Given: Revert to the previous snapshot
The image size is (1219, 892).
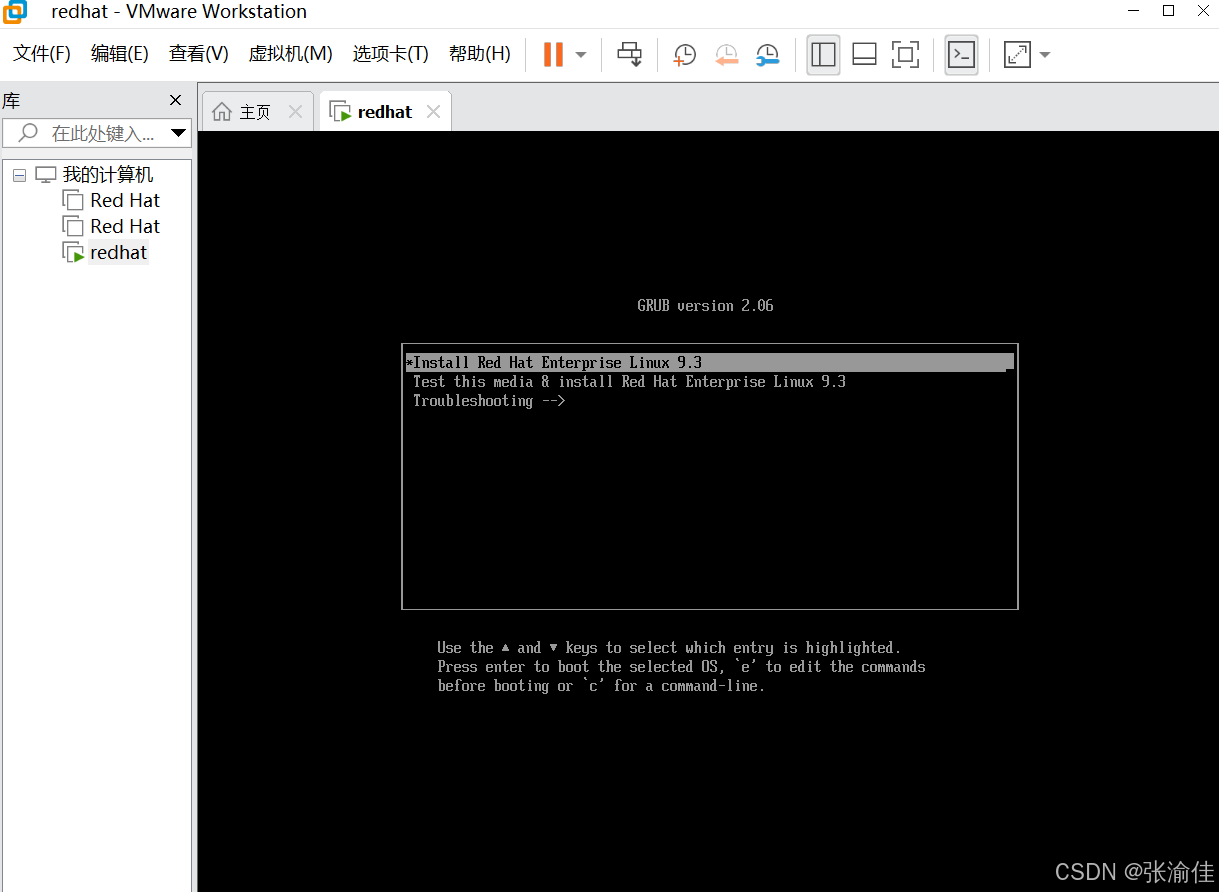Looking at the screenshot, I should (x=727, y=55).
